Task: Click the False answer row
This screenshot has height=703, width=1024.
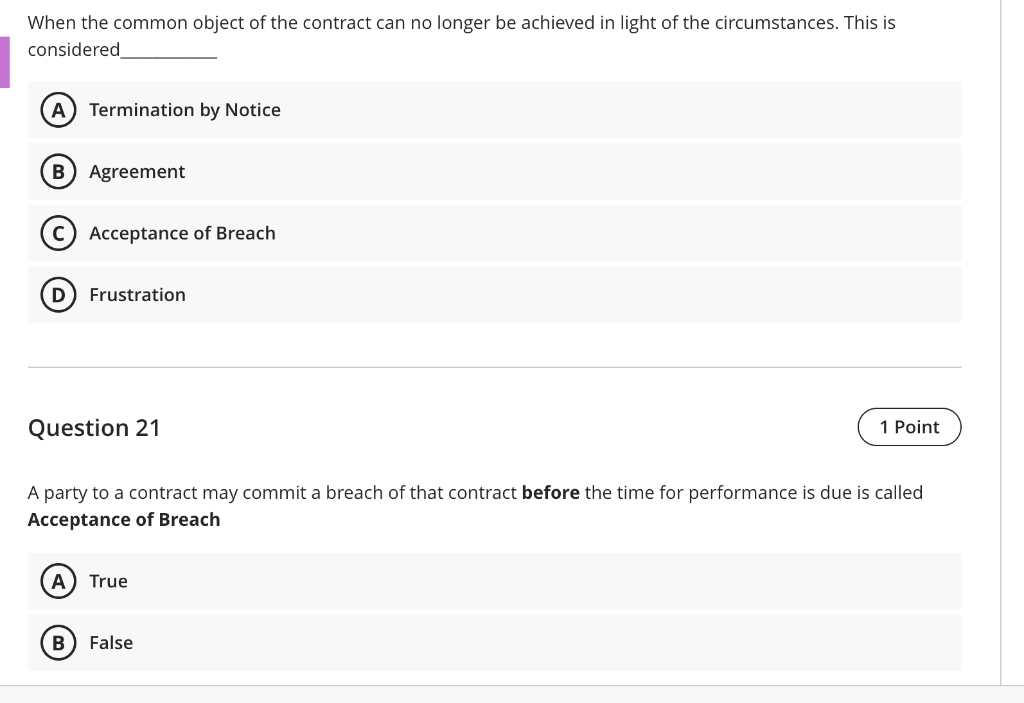Action: (x=400, y=643)
